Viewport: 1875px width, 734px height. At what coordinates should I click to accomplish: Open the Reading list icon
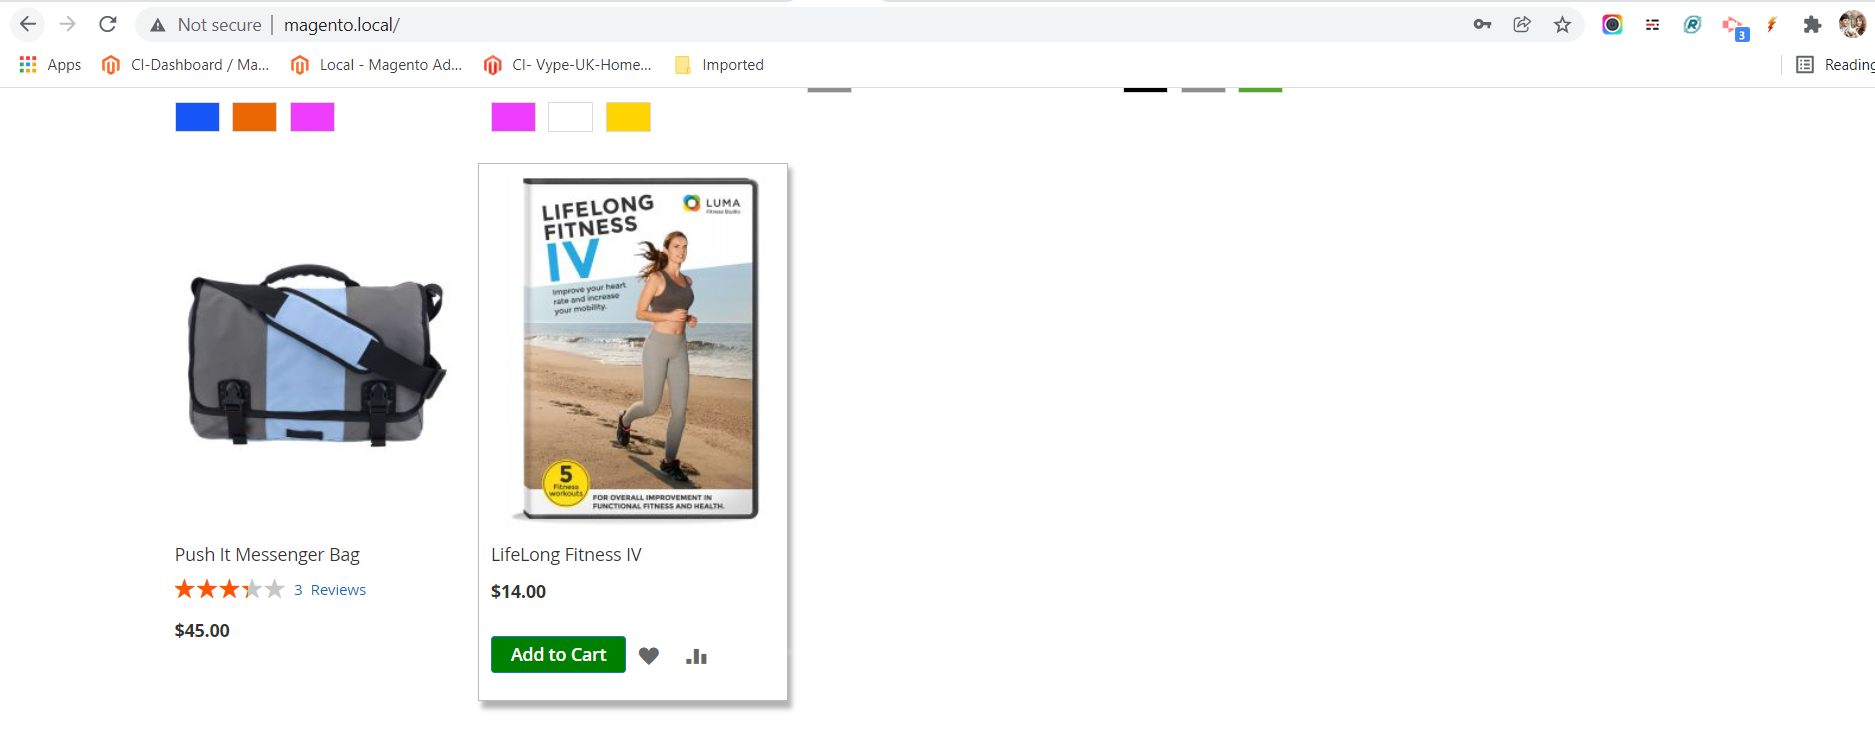[1805, 65]
